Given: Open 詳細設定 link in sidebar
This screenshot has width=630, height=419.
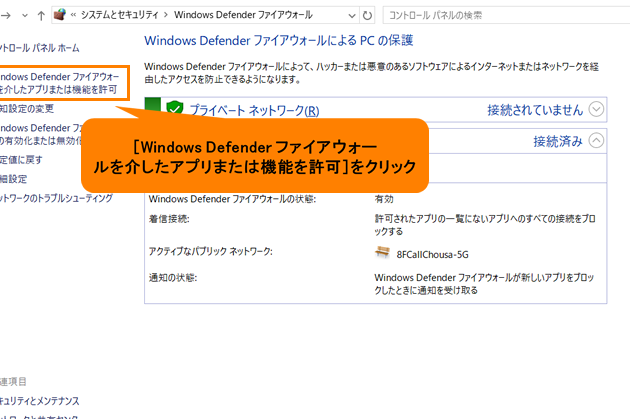Looking at the screenshot, I should pyautogui.click(x=15, y=179).
